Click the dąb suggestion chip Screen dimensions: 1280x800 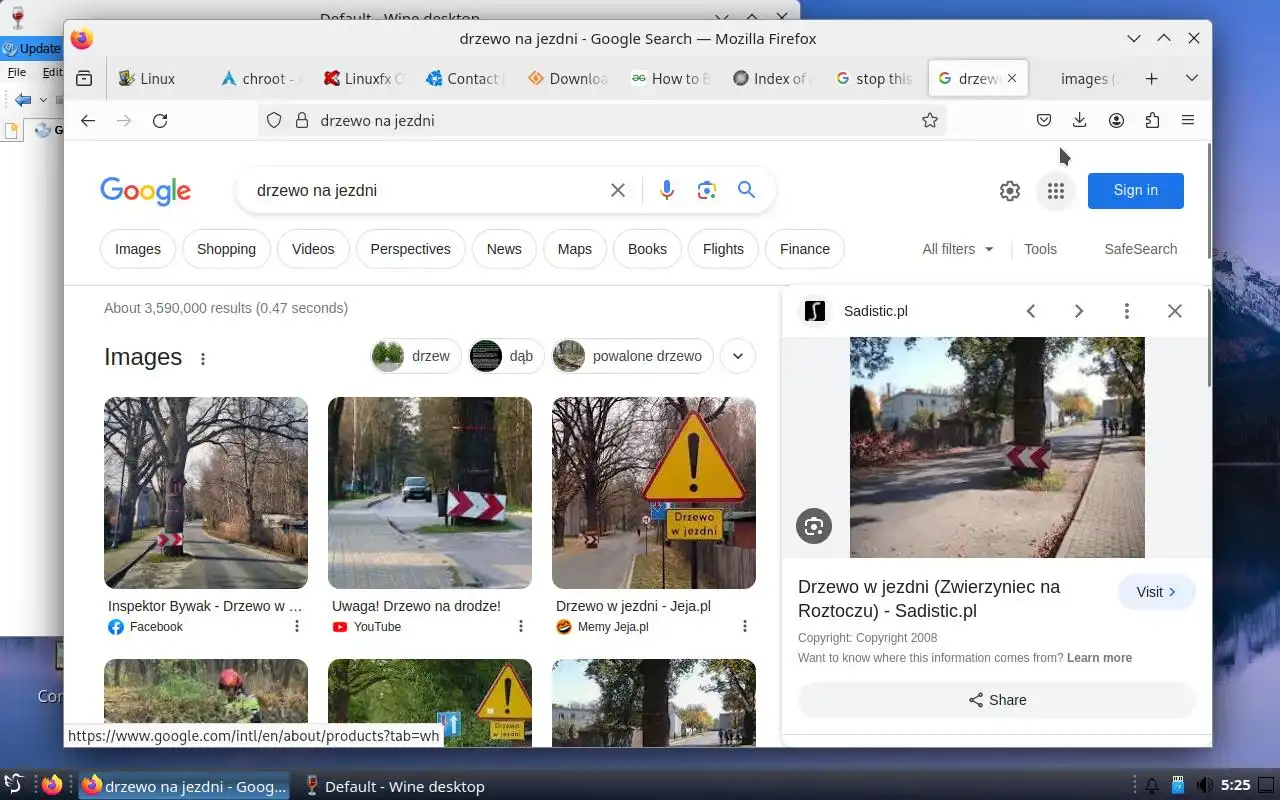(506, 355)
